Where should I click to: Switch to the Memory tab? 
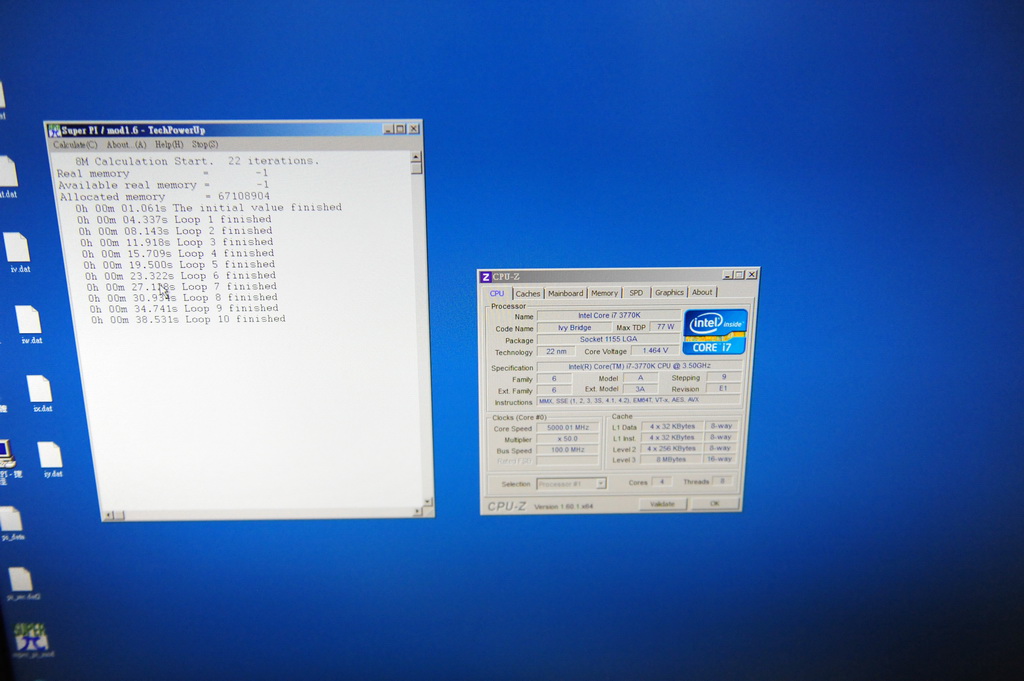coord(604,293)
